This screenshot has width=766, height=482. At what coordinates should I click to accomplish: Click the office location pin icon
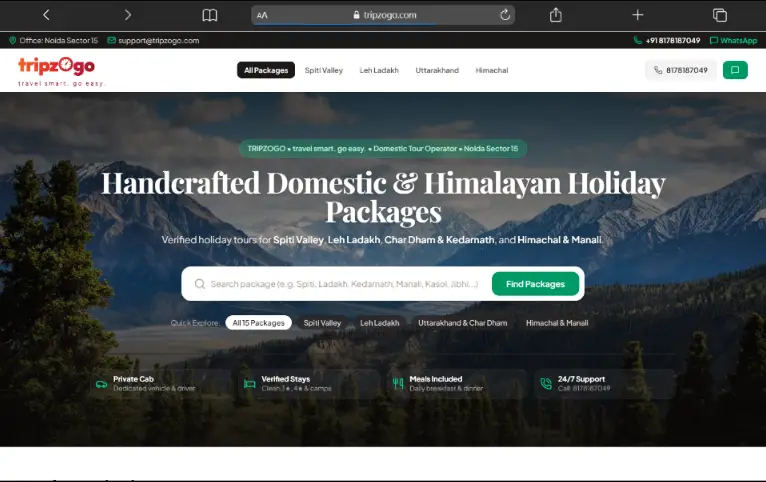[x=13, y=41]
